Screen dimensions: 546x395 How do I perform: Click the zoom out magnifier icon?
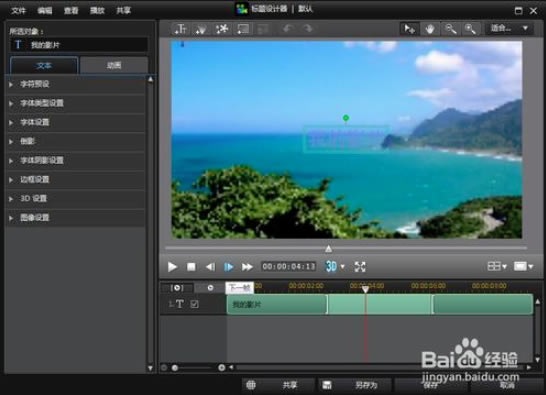(x=451, y=29)
